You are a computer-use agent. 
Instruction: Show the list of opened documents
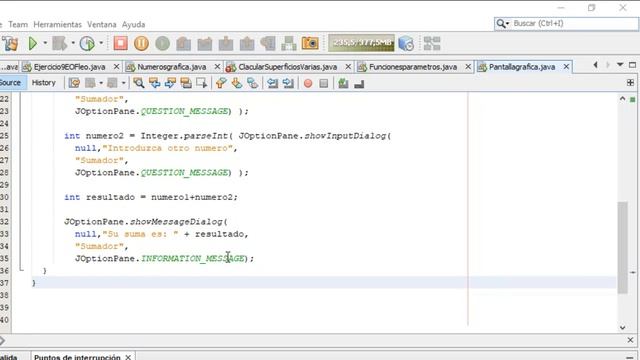coord(620,65)
